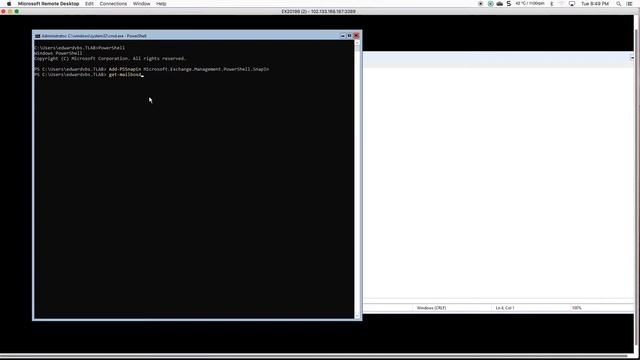Open the Bluetooth status menu
The width and height of the screenshot is (640, 360).
click(552, 4)
